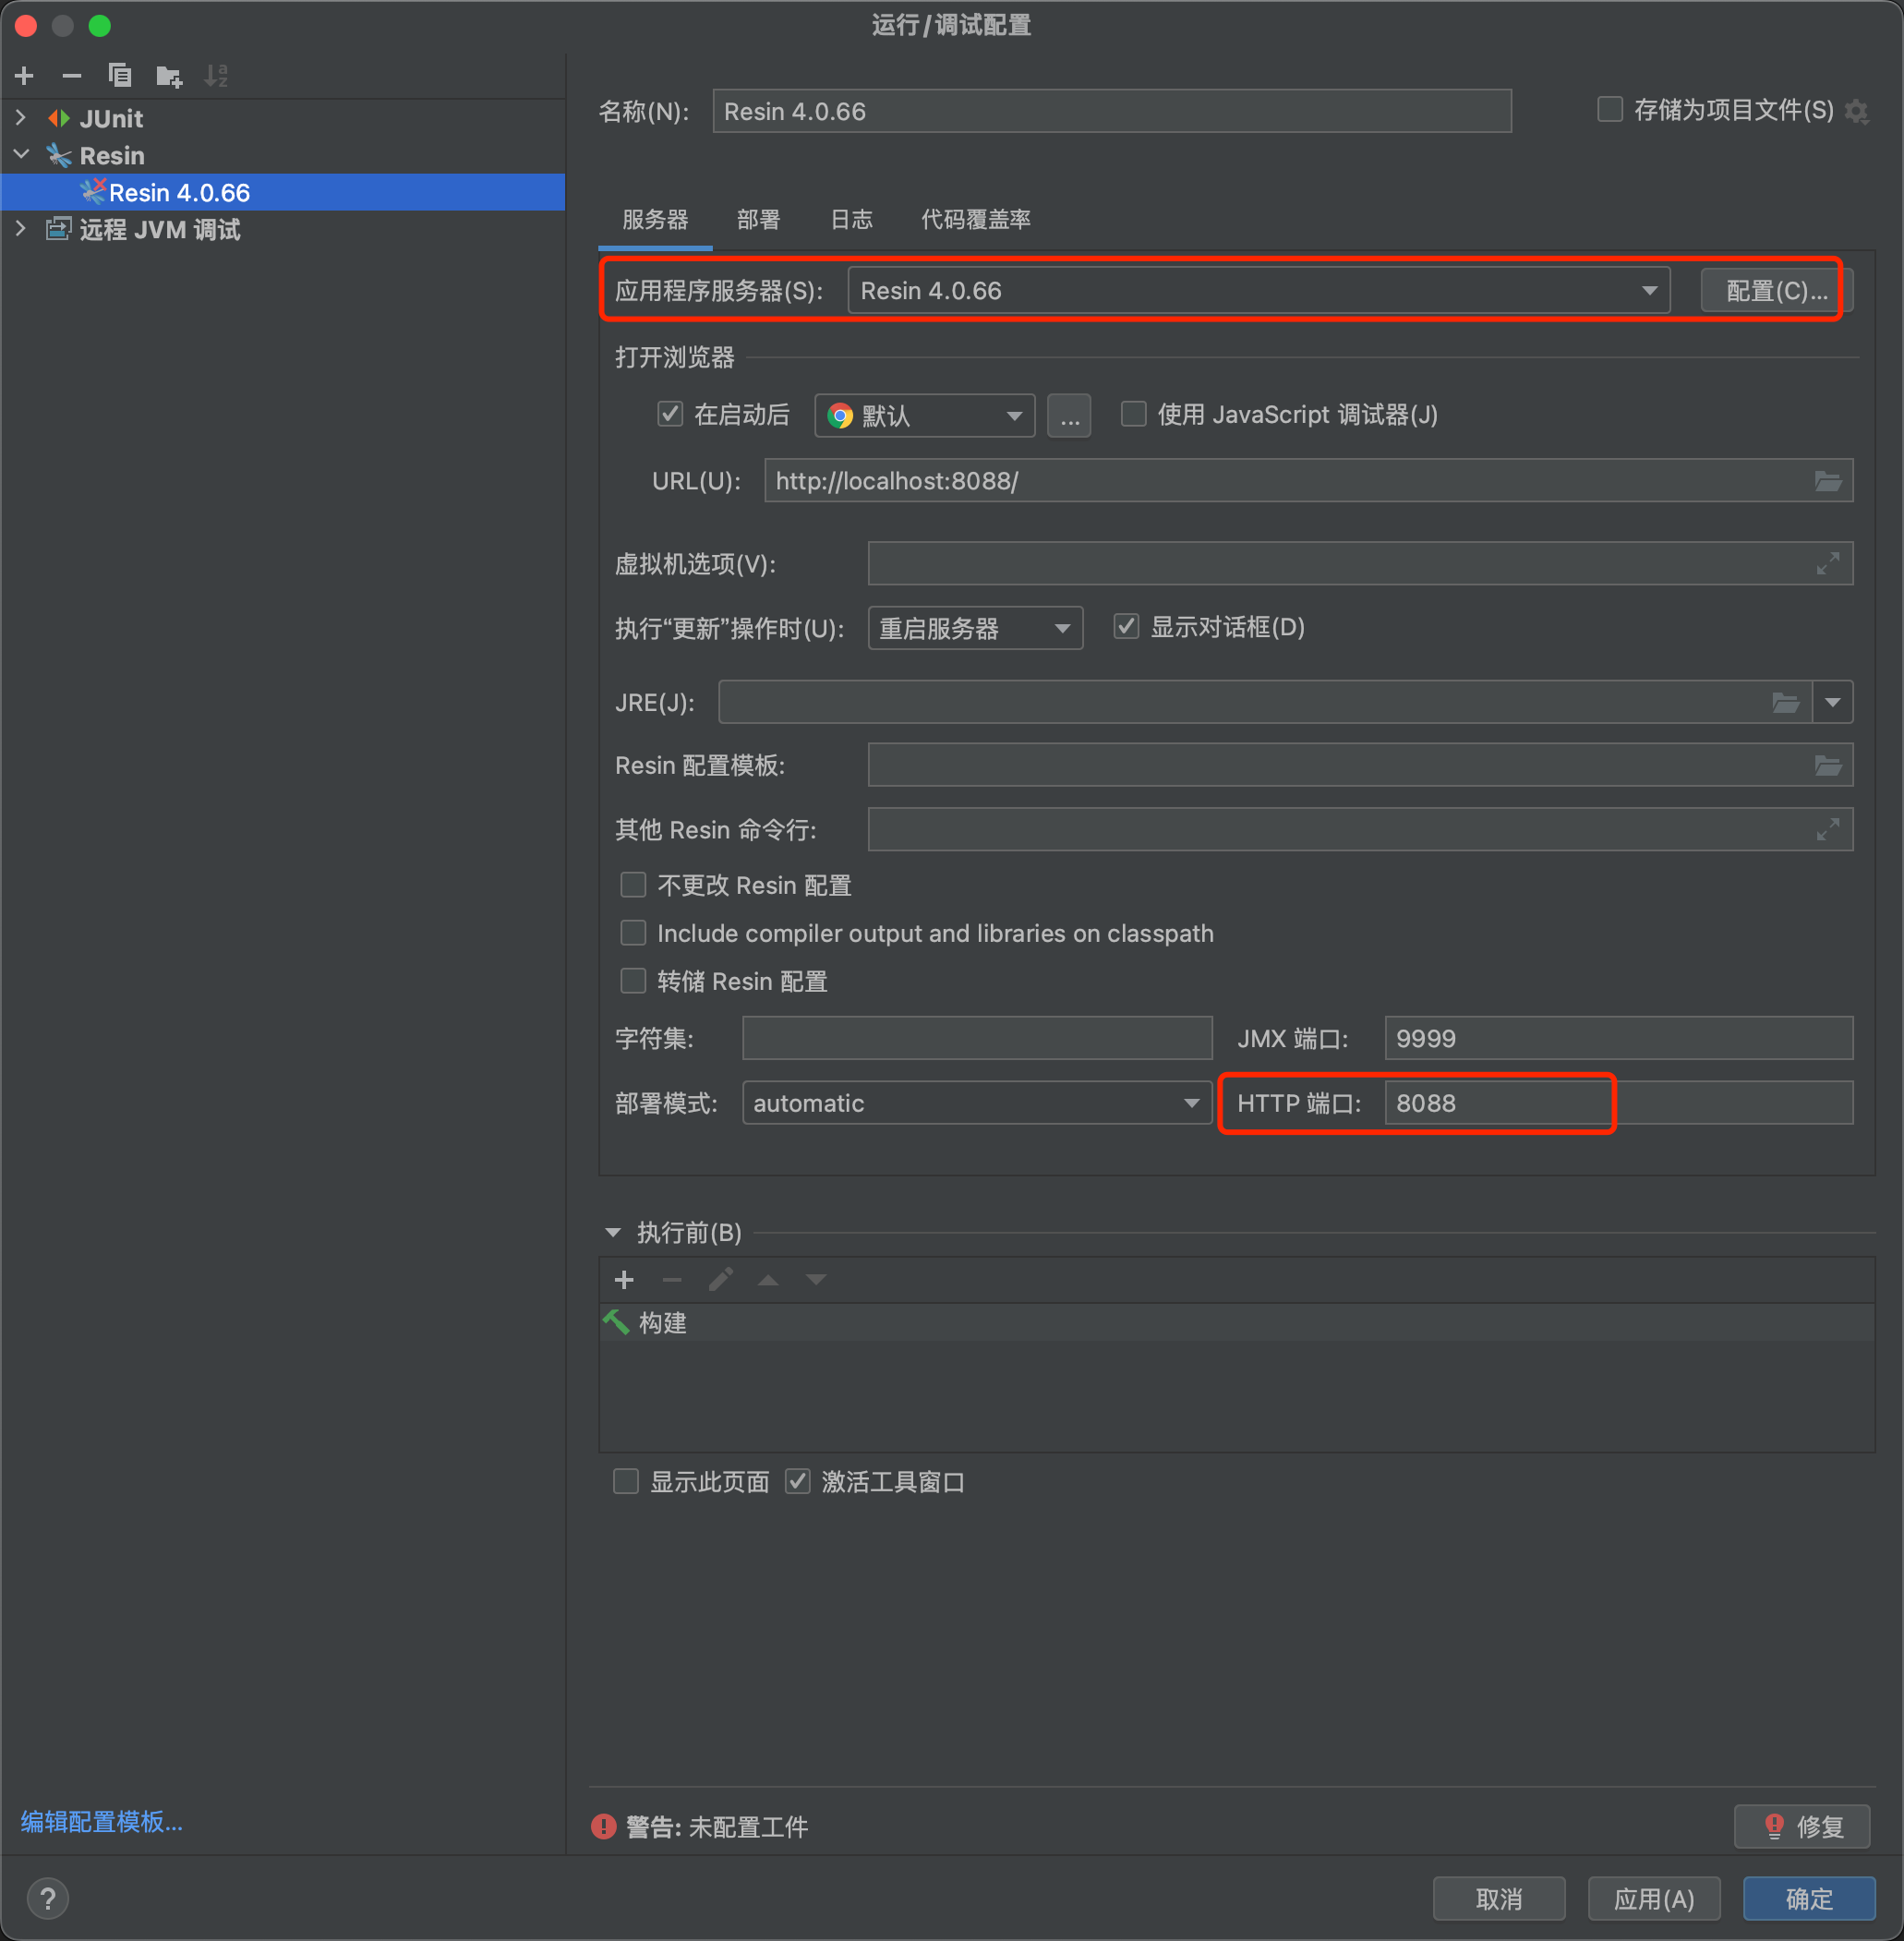Expand the JUnit tree node
The height and width of the screenshot is (1941, 1904).
pos(21,118)
